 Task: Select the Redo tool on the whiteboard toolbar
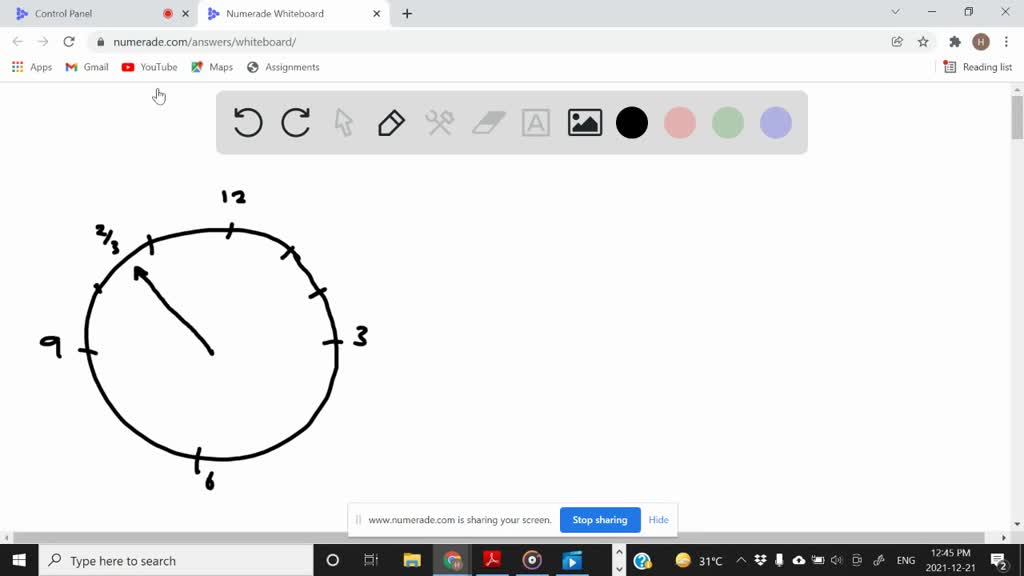click(295, 122)
